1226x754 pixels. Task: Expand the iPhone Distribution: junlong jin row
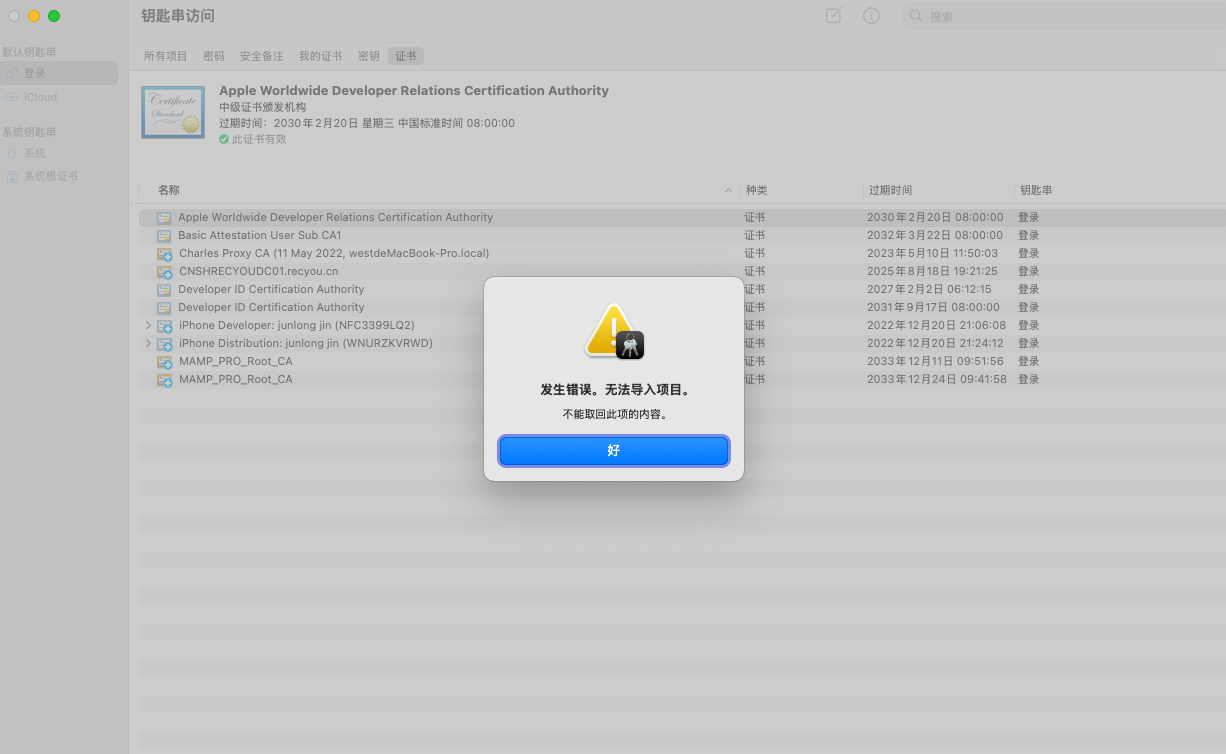tap(148, 343)
